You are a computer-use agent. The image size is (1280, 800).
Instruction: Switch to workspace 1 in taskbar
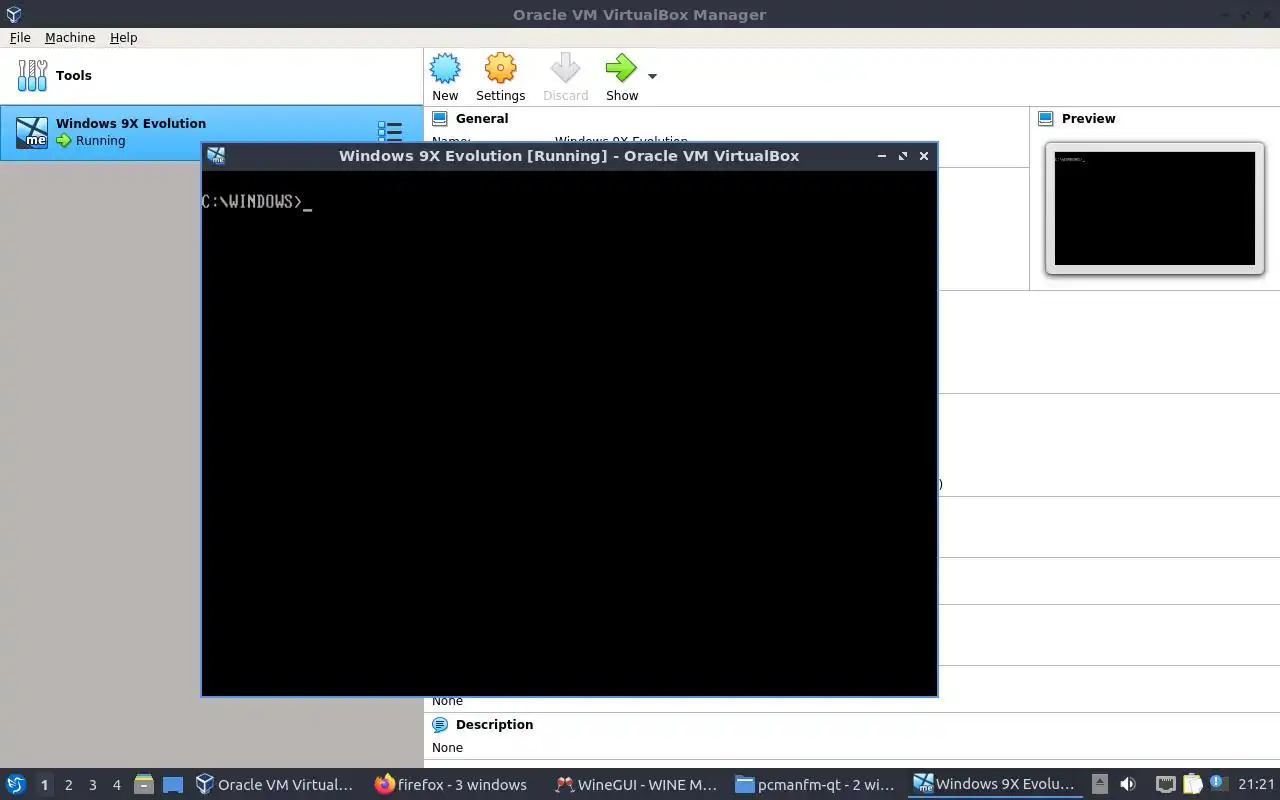pos(44,785)
